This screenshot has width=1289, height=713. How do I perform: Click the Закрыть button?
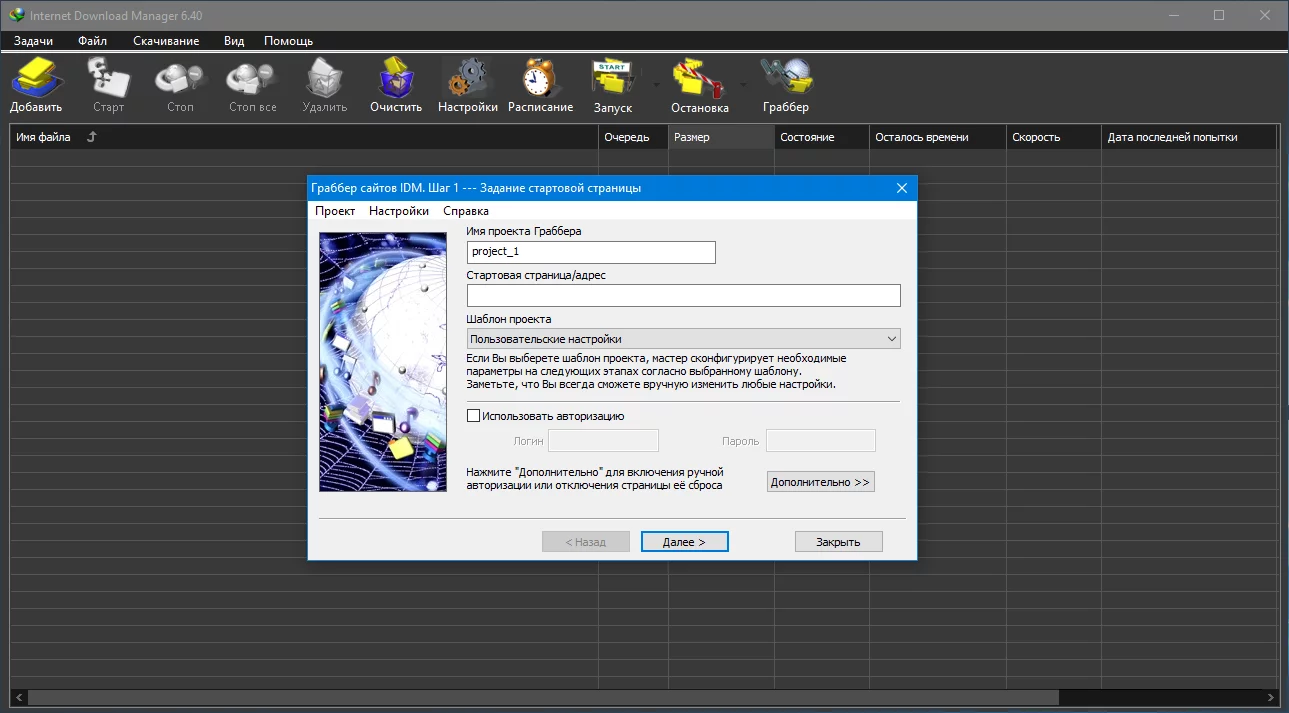[x=839, y=541]
